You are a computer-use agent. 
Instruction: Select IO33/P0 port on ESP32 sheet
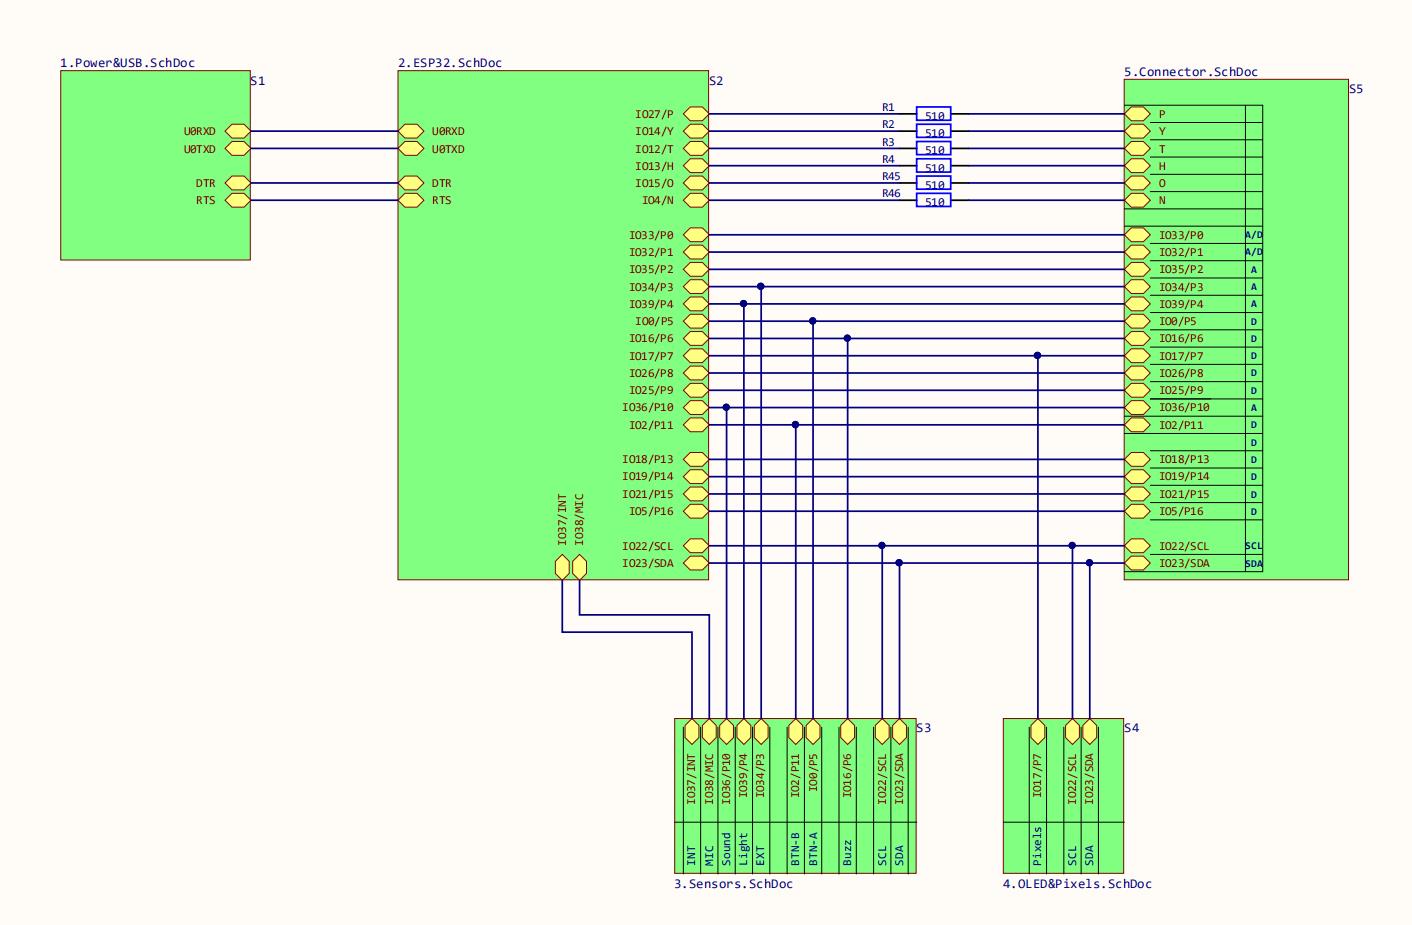(695, 235)
